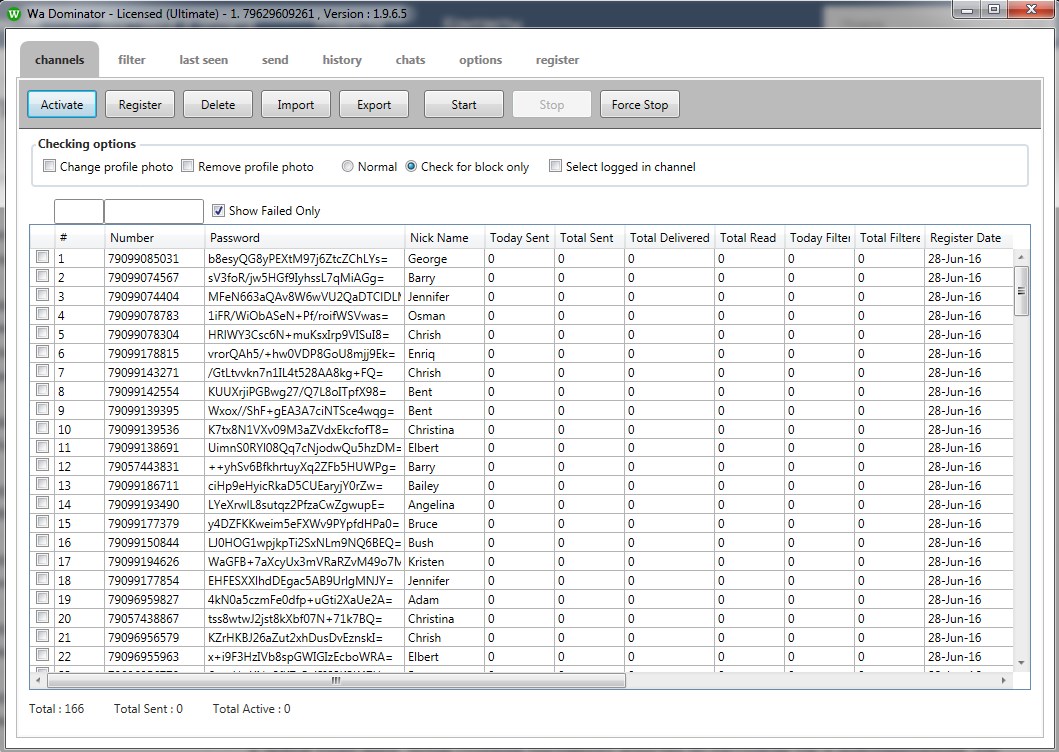Image resolution: width=1059 pixels, height=752 pixels.
Task: Enable Select logged in channel checkbox
Action: [x=555, y=167]
